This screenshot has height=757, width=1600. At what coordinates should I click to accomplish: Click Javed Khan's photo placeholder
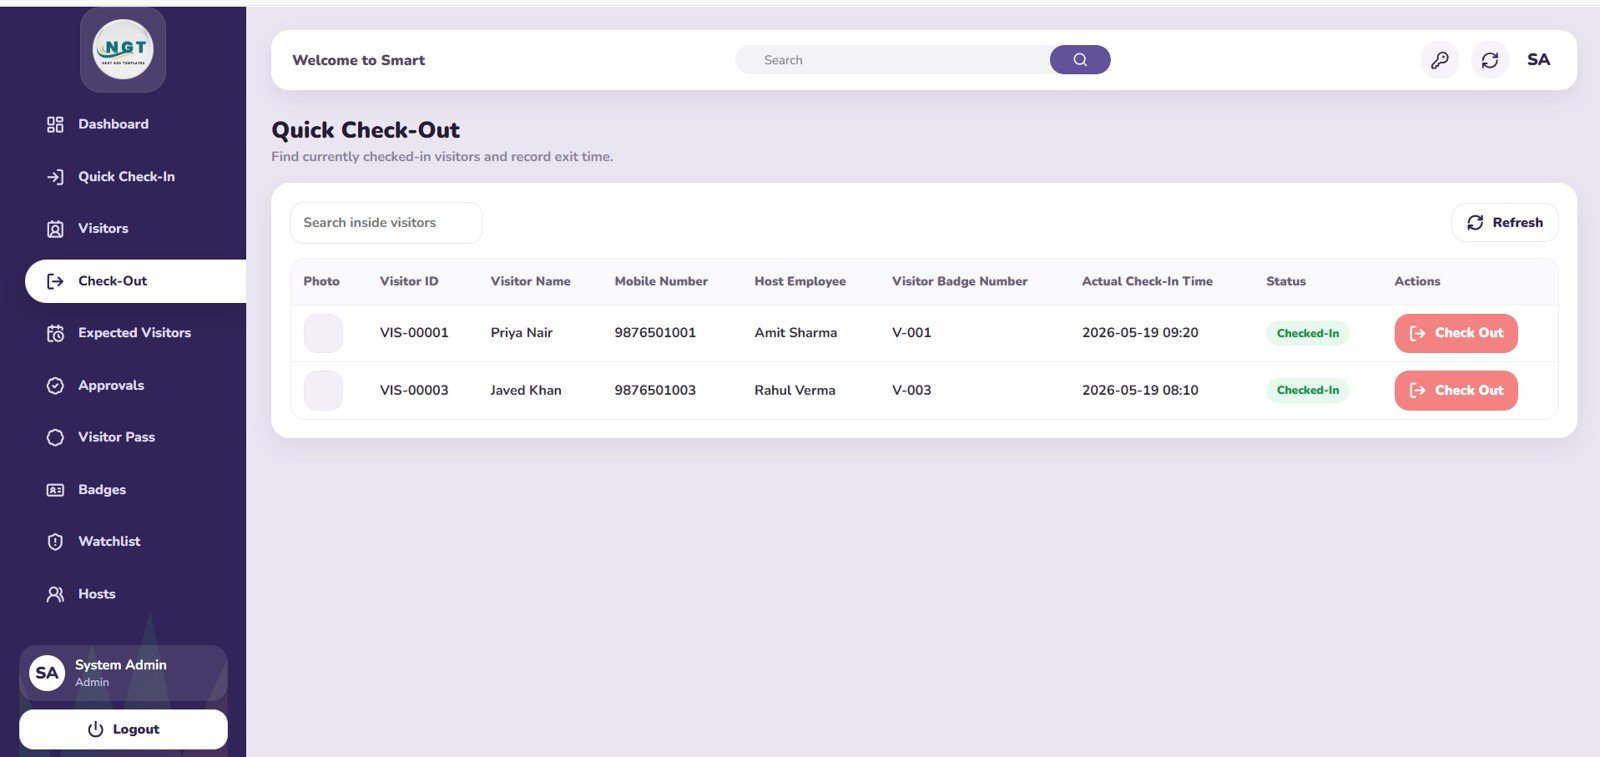[323, 390]
